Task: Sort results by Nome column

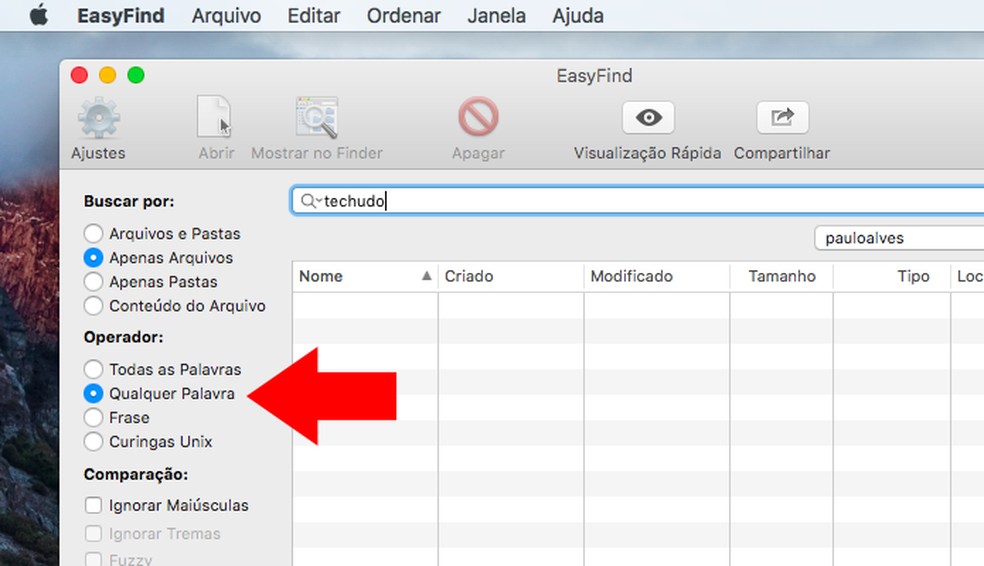Action: [365, 276]
